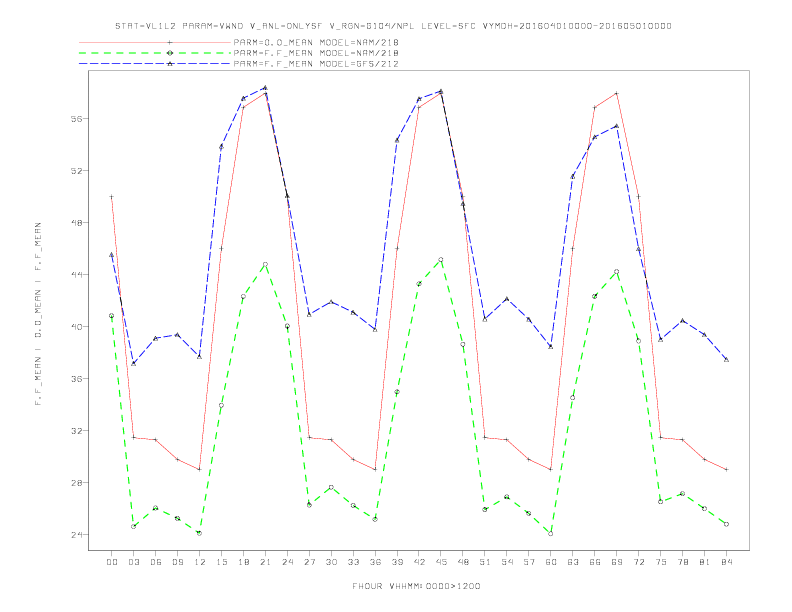This screenshot has height=612, width=792.
Task: Click x-axis forecast hour label 75
Action: click(x=661, y=562)
